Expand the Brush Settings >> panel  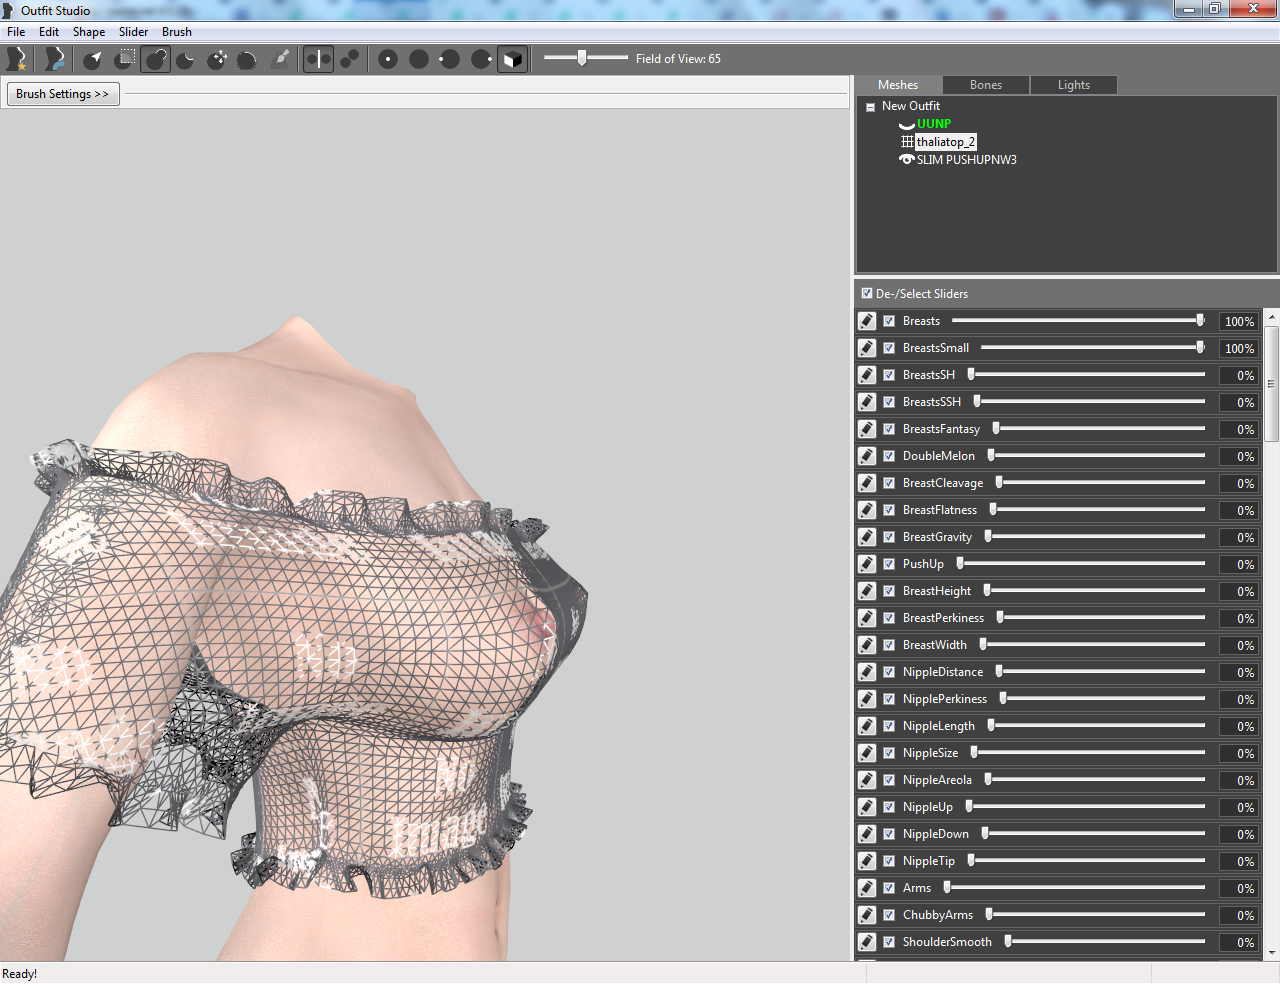63,94
